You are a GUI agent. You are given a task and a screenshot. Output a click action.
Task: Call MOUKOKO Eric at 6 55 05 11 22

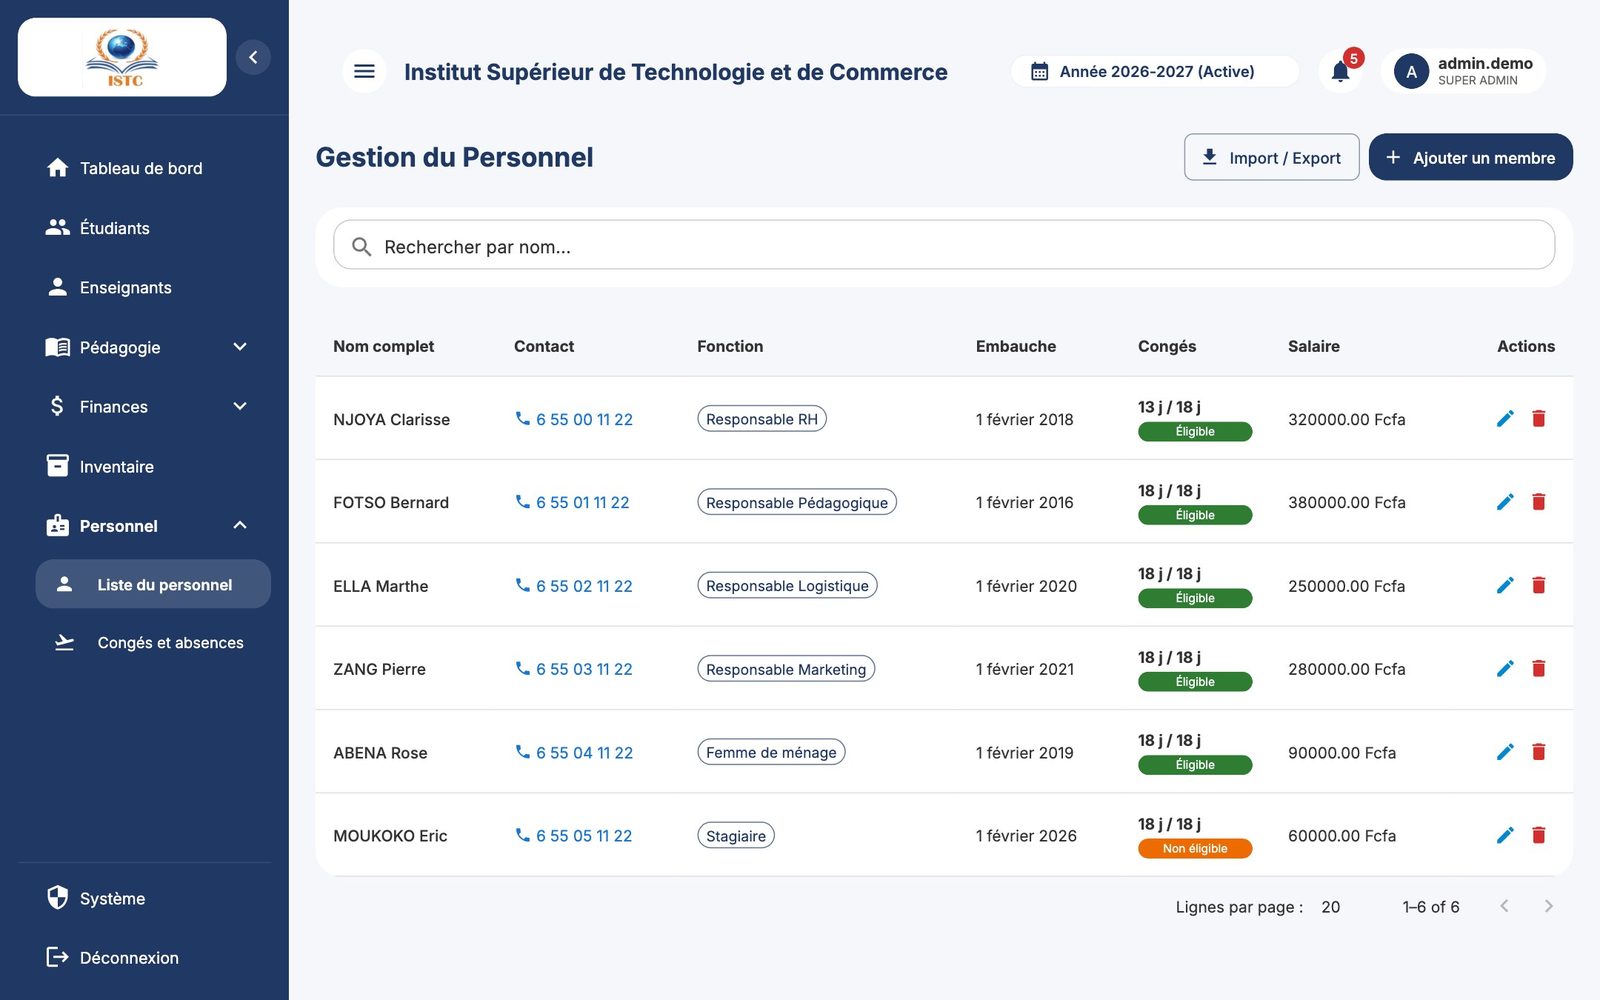(x=574, y=836)
